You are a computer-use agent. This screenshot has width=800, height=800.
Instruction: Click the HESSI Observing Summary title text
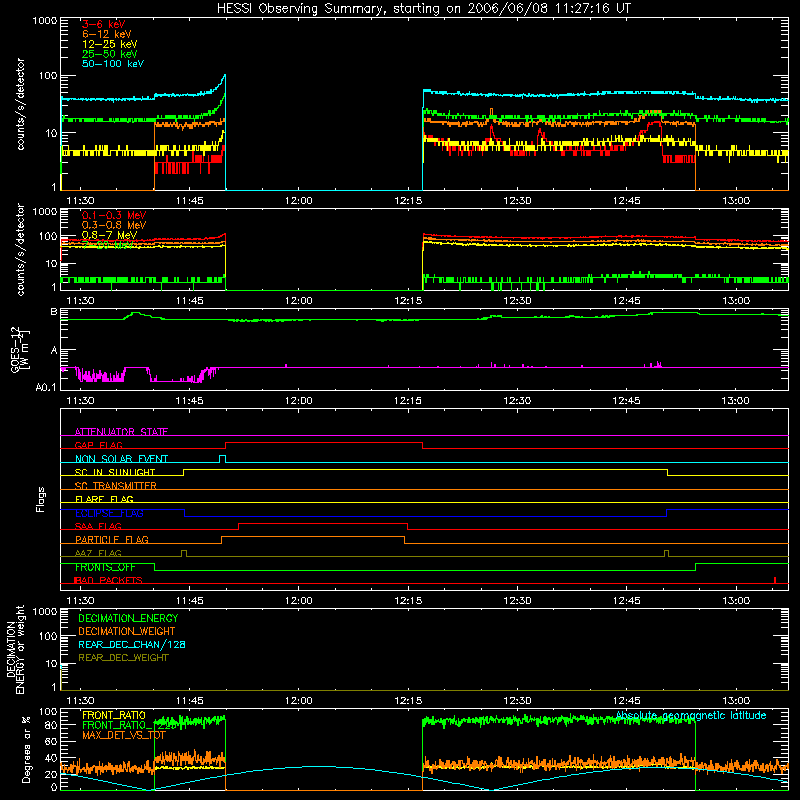point(424,9)
